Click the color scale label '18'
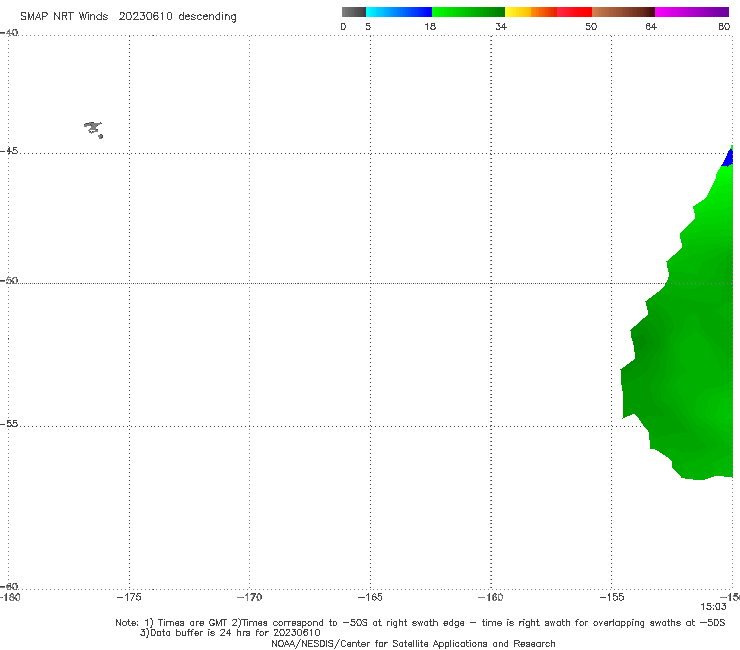Viewport: 740px width, 650px height. coord(430,26)
